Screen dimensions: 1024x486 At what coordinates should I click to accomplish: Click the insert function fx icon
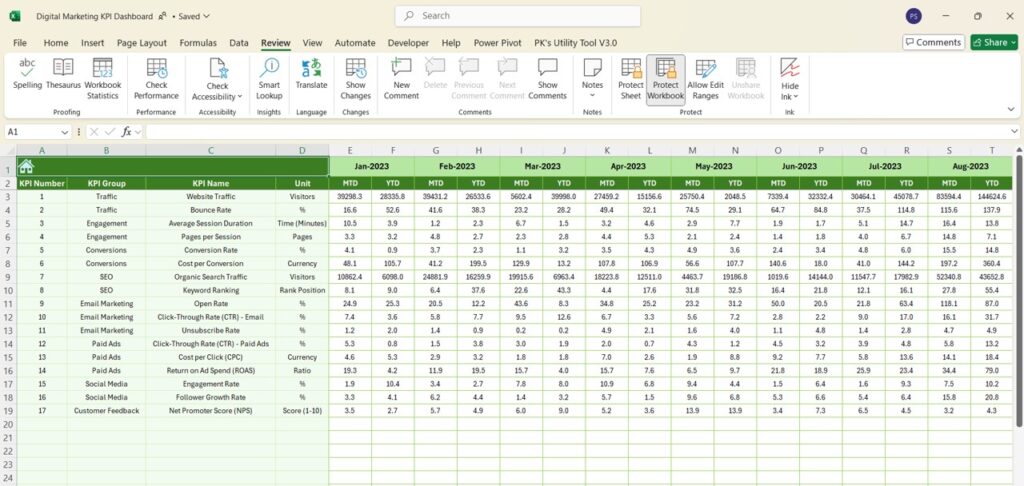[127, 132]
